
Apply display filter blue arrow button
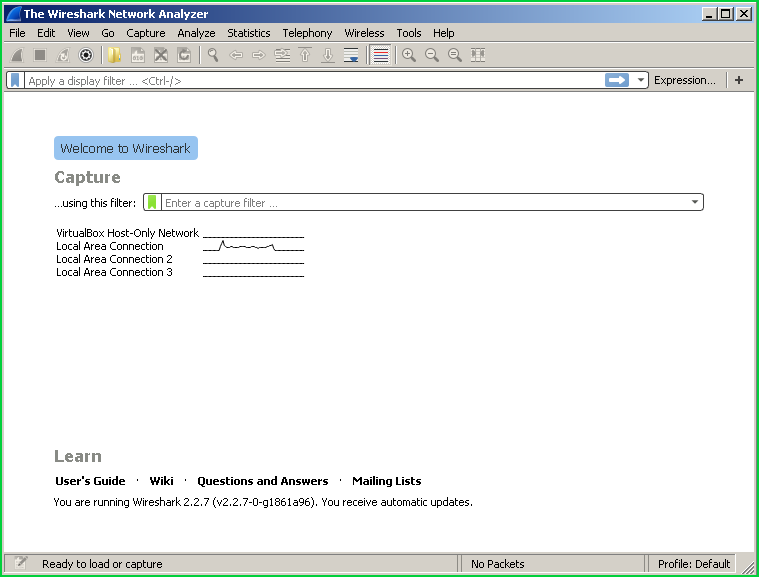click(617, 80)
